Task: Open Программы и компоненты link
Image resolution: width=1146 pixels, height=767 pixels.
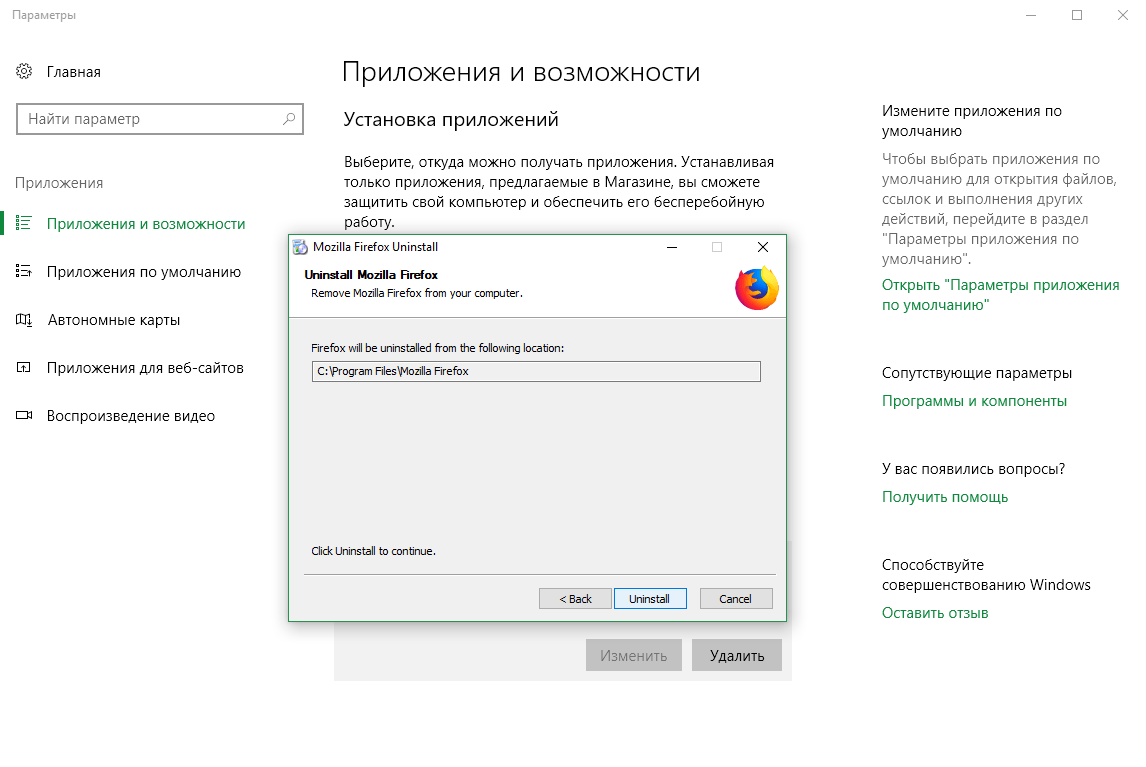Action: click(974, 401)
